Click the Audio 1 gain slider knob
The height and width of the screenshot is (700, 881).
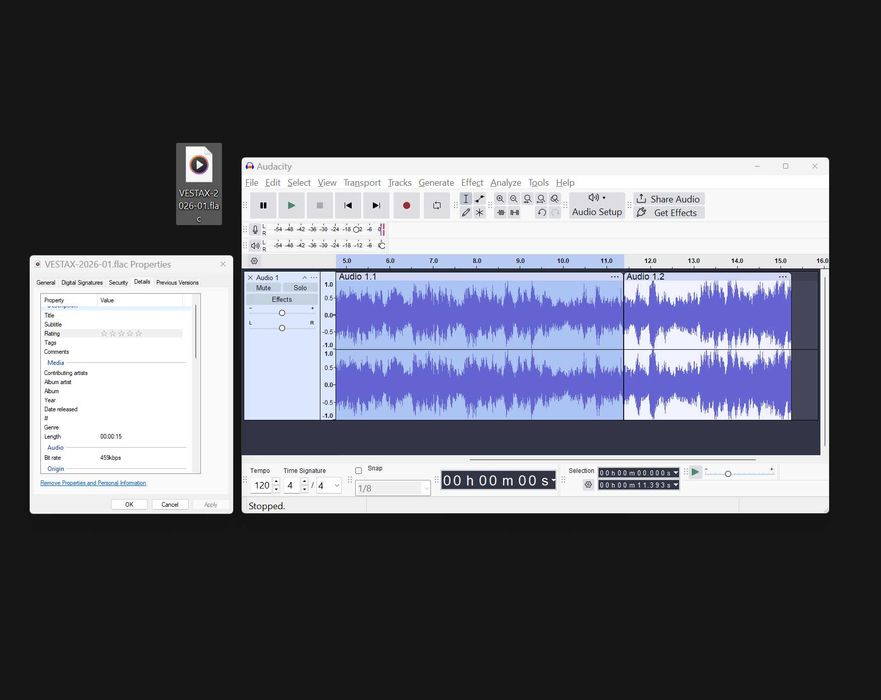282,313
